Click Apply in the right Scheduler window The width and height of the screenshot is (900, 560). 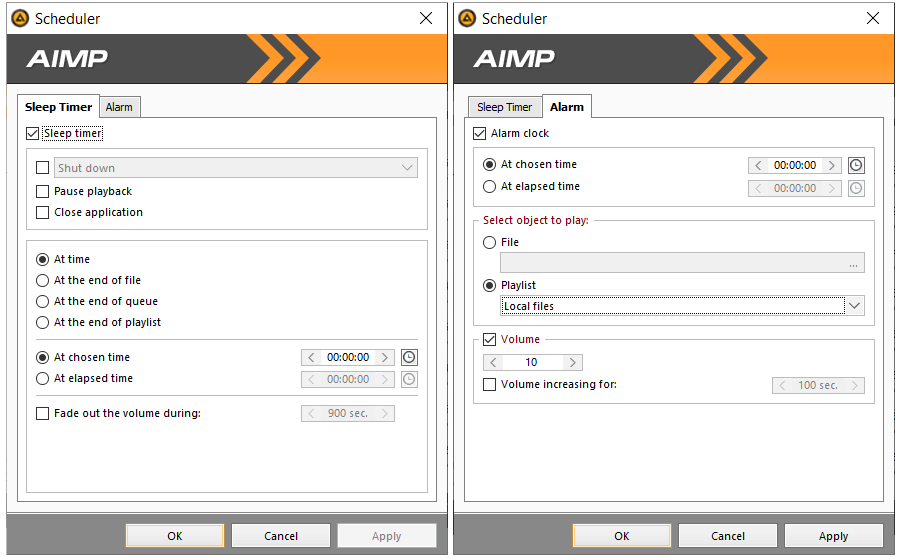click(834, 536)
